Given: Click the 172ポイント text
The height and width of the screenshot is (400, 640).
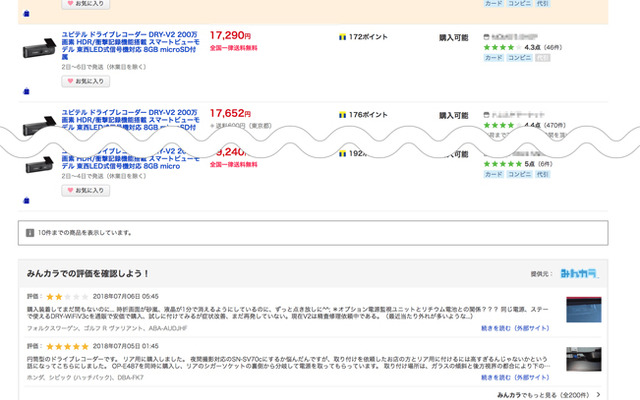Looking at the screenshot, I should pos(368,37).
